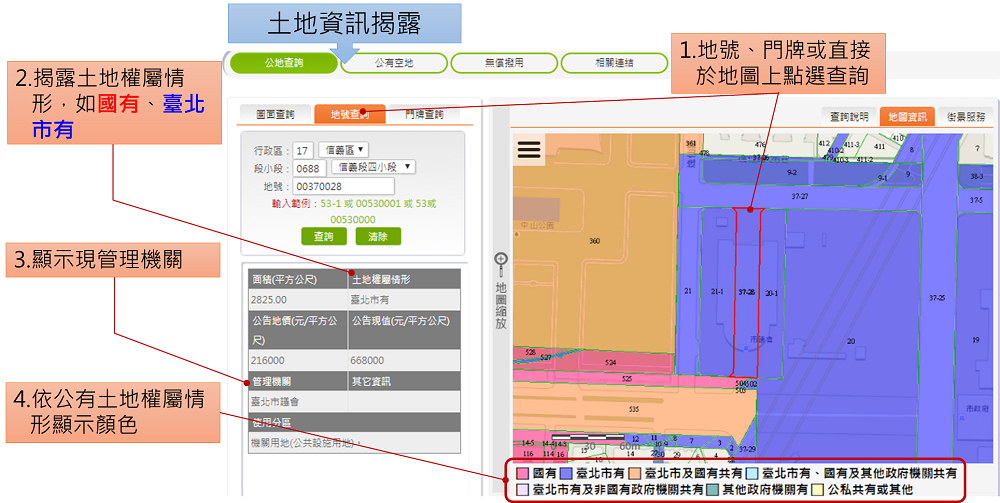Expand the 信義段四小段 section dropdown
1000x503 pixels.
click(373, 167)
